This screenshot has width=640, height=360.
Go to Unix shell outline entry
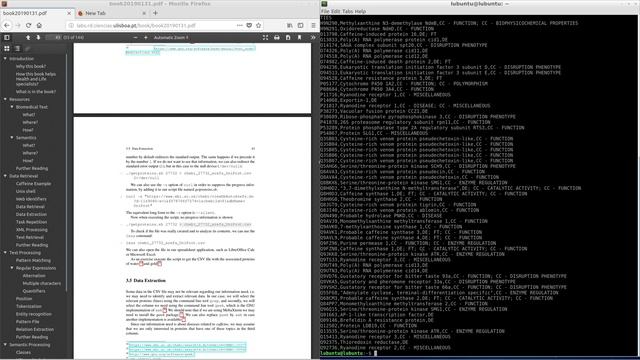click(26, 191)
